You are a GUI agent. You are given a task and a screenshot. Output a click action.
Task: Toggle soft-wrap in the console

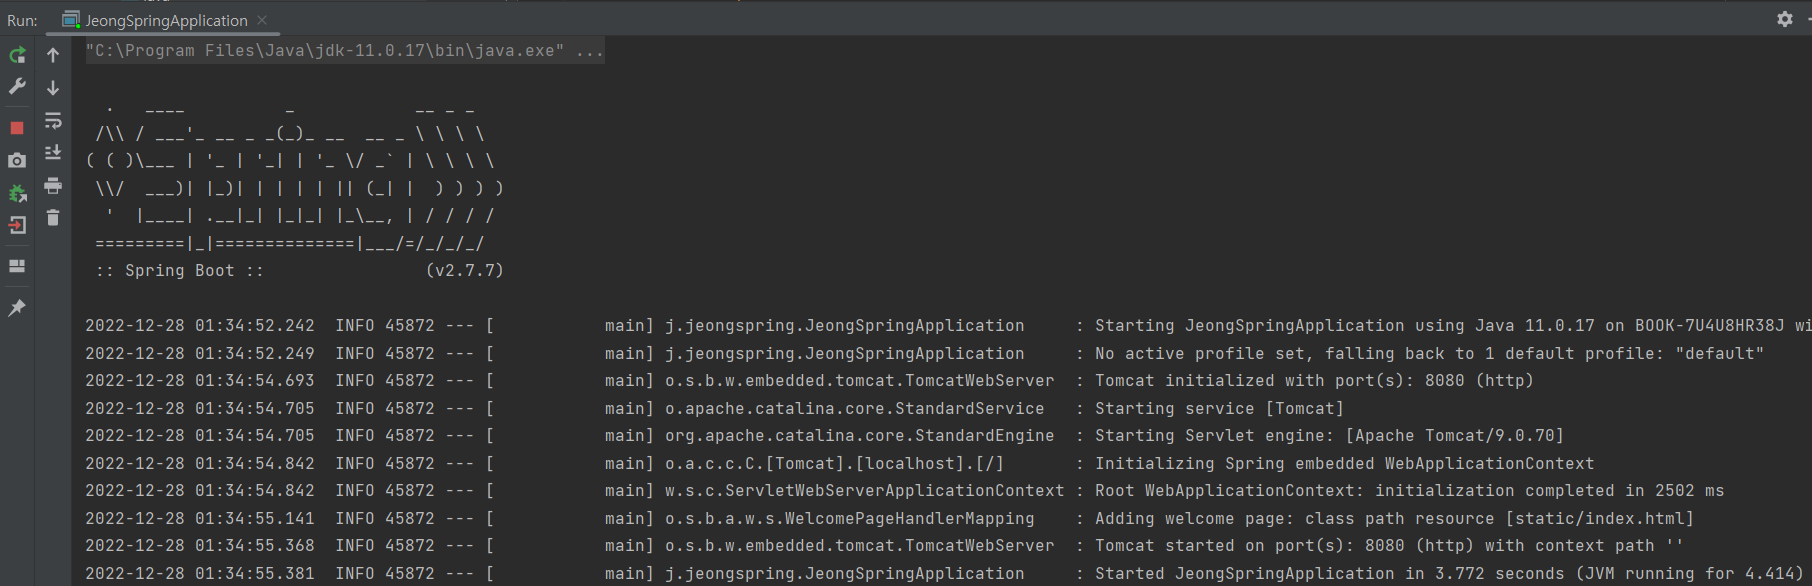coord(53,121)
